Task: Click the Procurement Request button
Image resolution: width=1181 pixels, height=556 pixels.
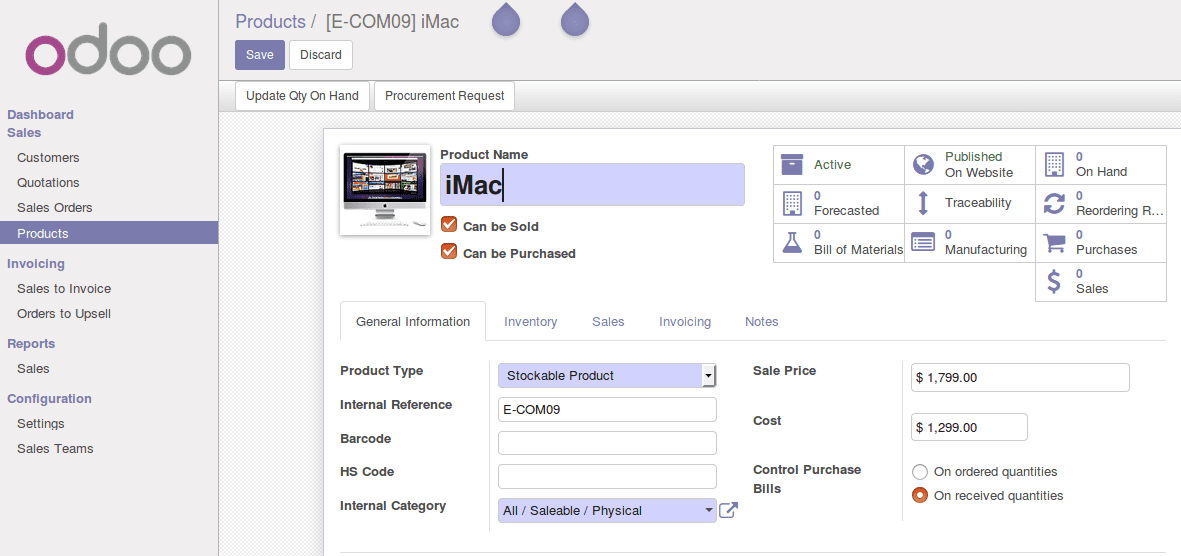Action: [x=444, y=96]
